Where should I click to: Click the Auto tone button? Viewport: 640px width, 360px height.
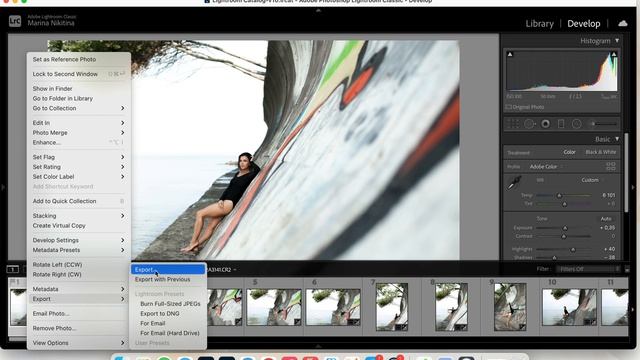606,219
